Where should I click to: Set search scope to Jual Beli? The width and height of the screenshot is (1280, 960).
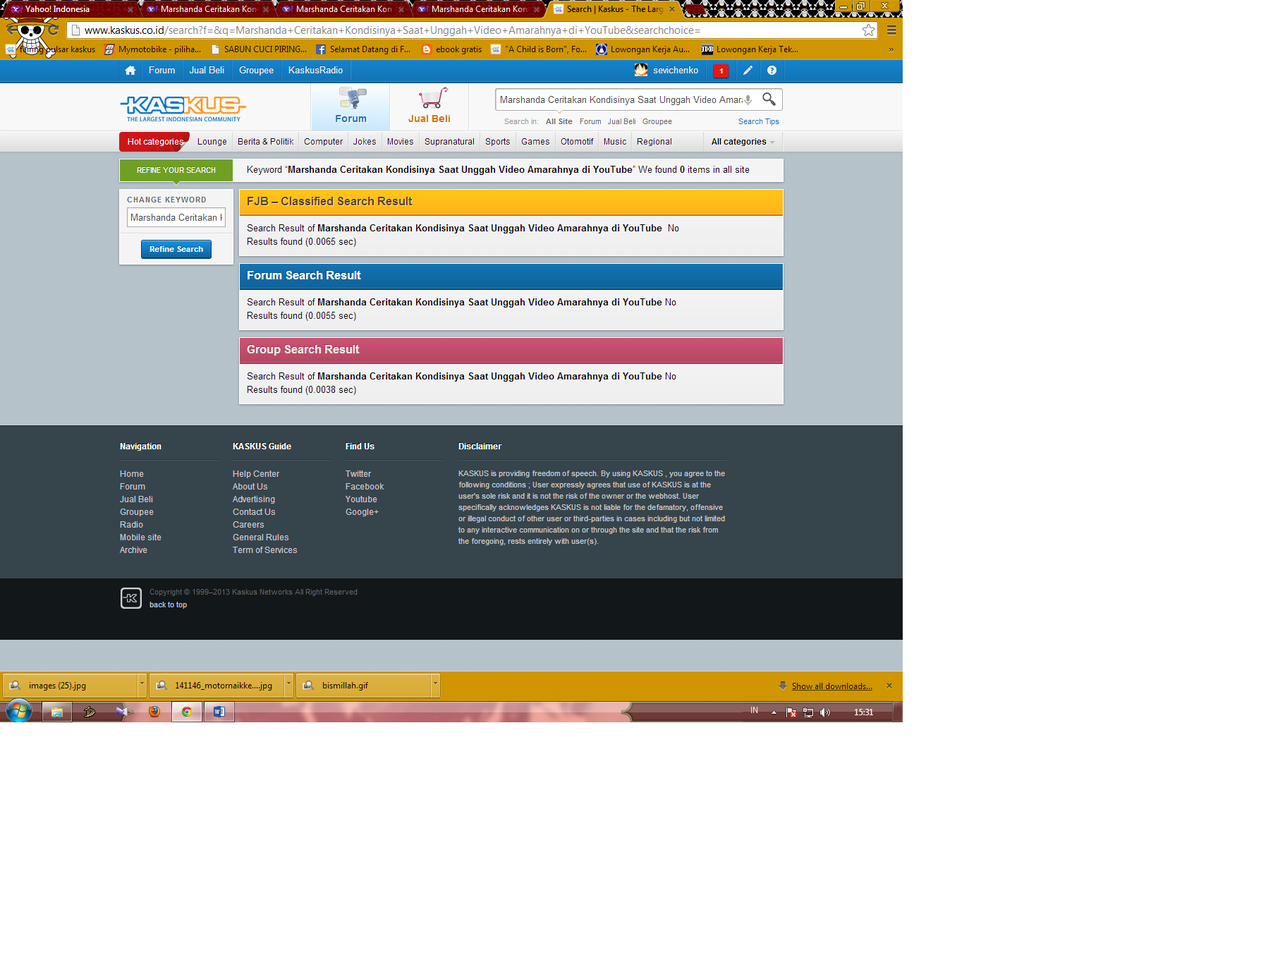[x=622, y=122]
